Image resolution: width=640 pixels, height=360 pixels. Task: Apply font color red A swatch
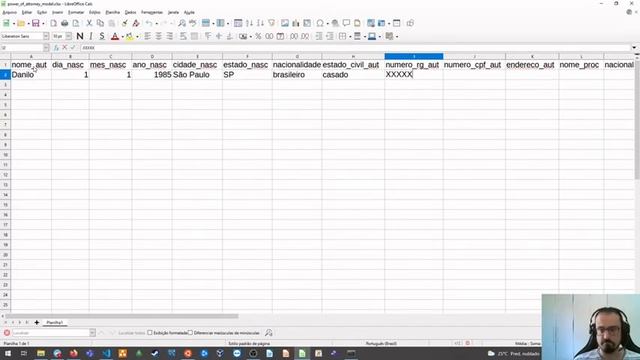[x=115, y=36]
